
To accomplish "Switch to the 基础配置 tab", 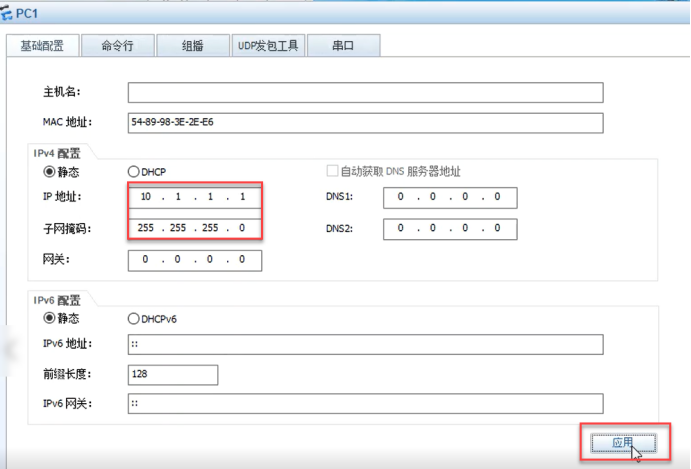I will pyautogui.click(x=40, y=46).
